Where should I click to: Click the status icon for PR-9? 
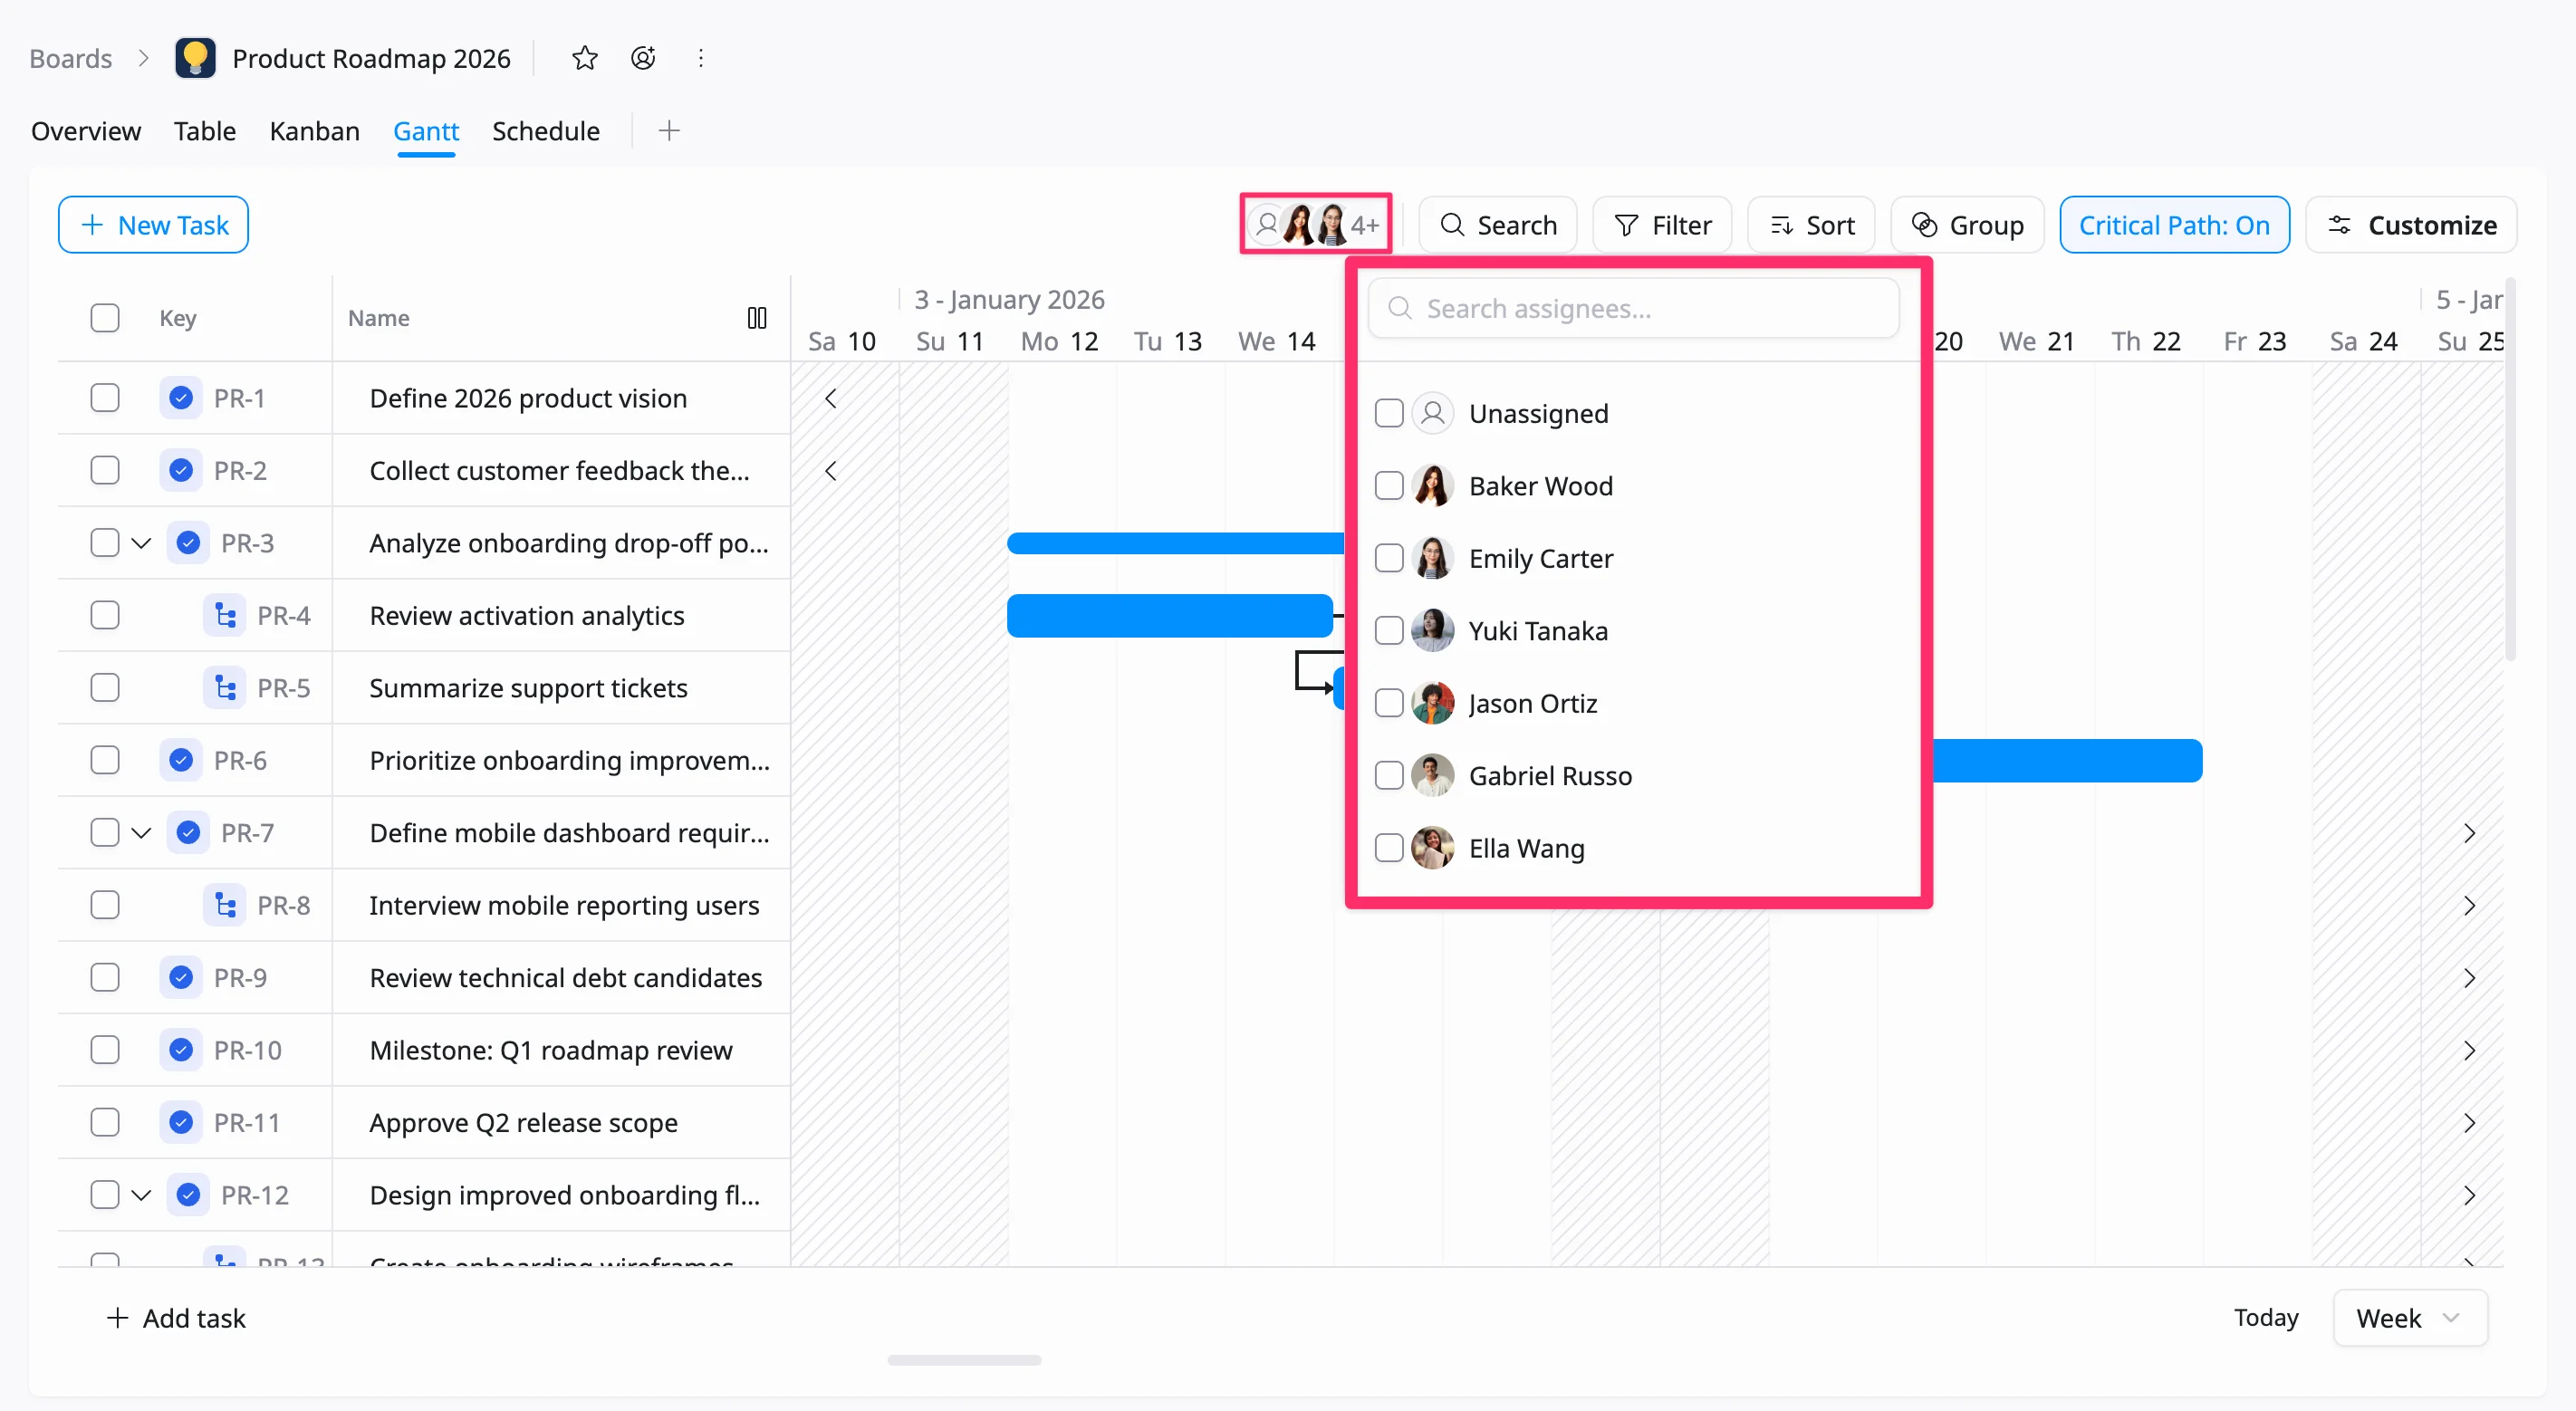pos(181,978)
